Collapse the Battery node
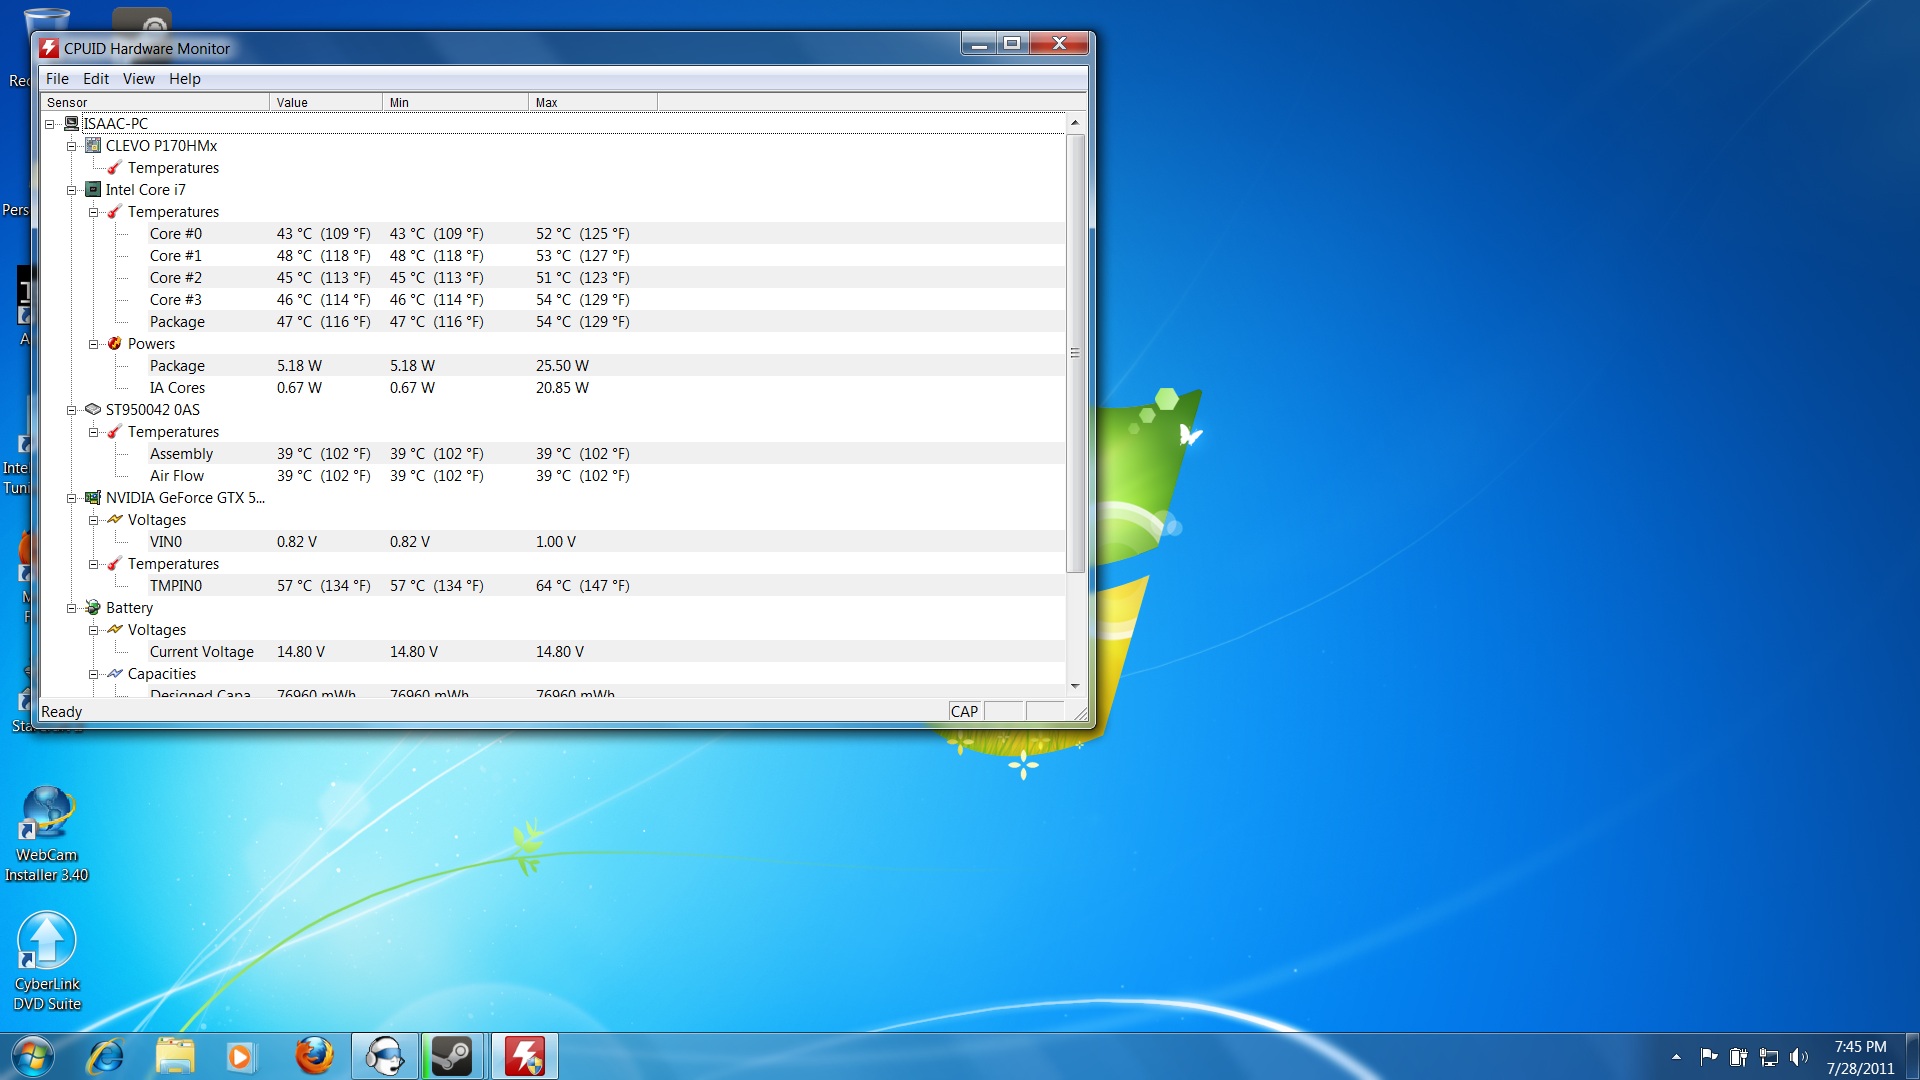The image size is (1920, 1080). point(72,608)
